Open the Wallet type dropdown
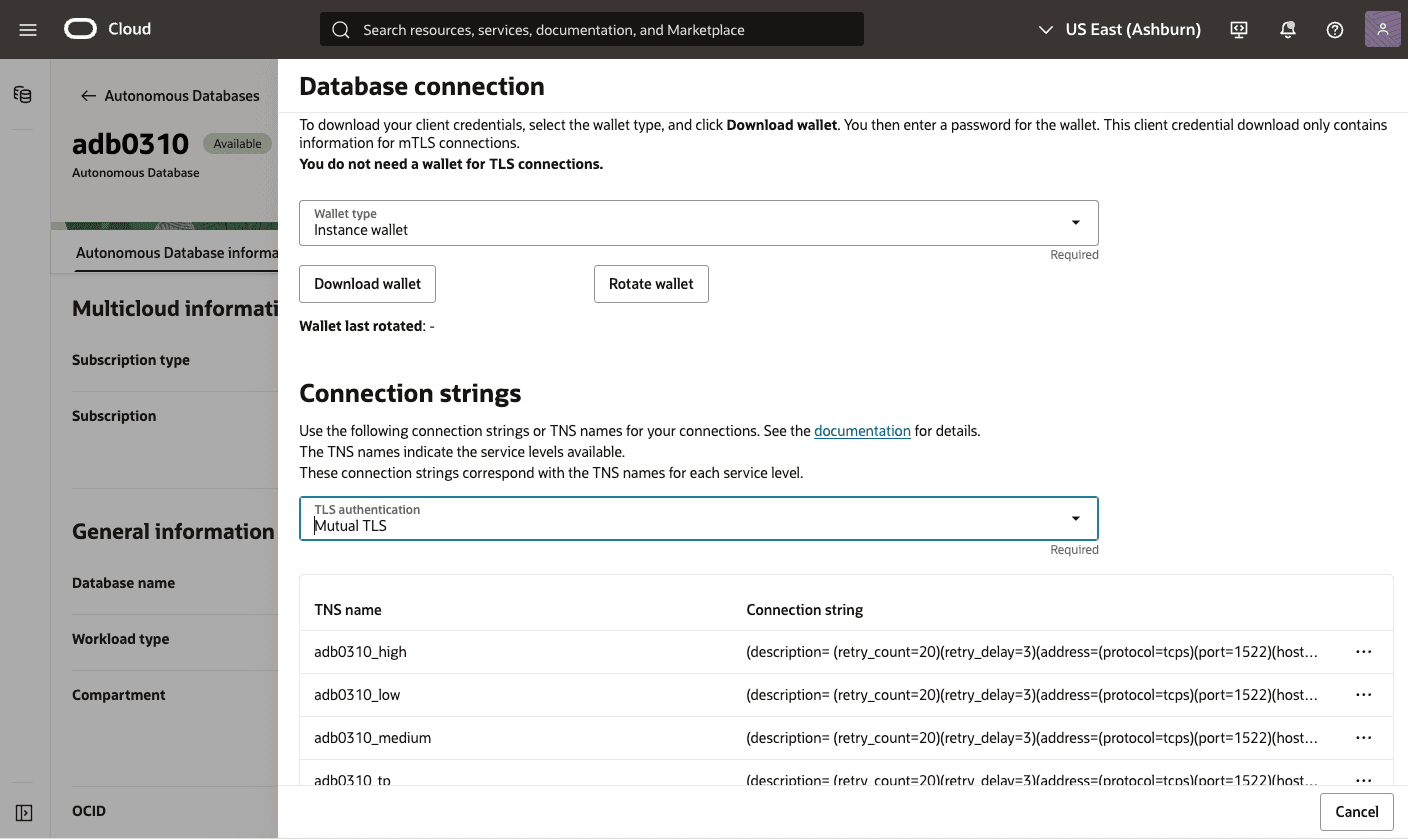 click(x=1075, y=222)
